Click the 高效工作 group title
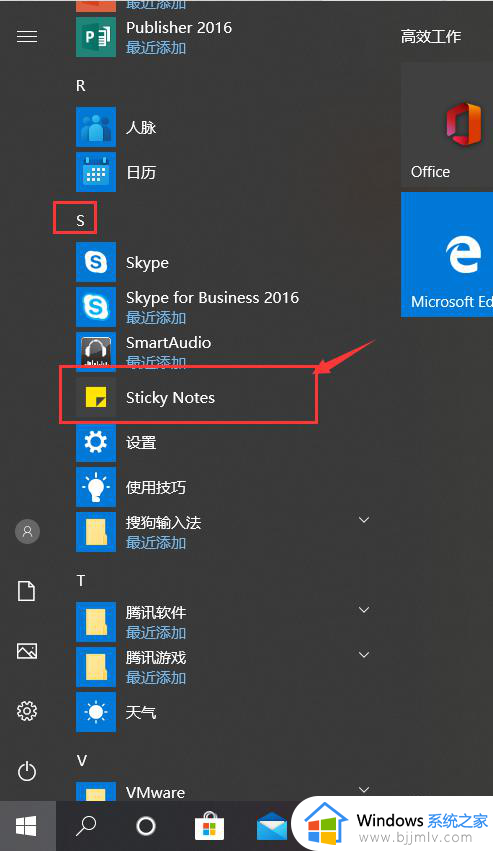The width and height of the screenshot is (493, 851). pyautogui.click(x=431, y=36)
